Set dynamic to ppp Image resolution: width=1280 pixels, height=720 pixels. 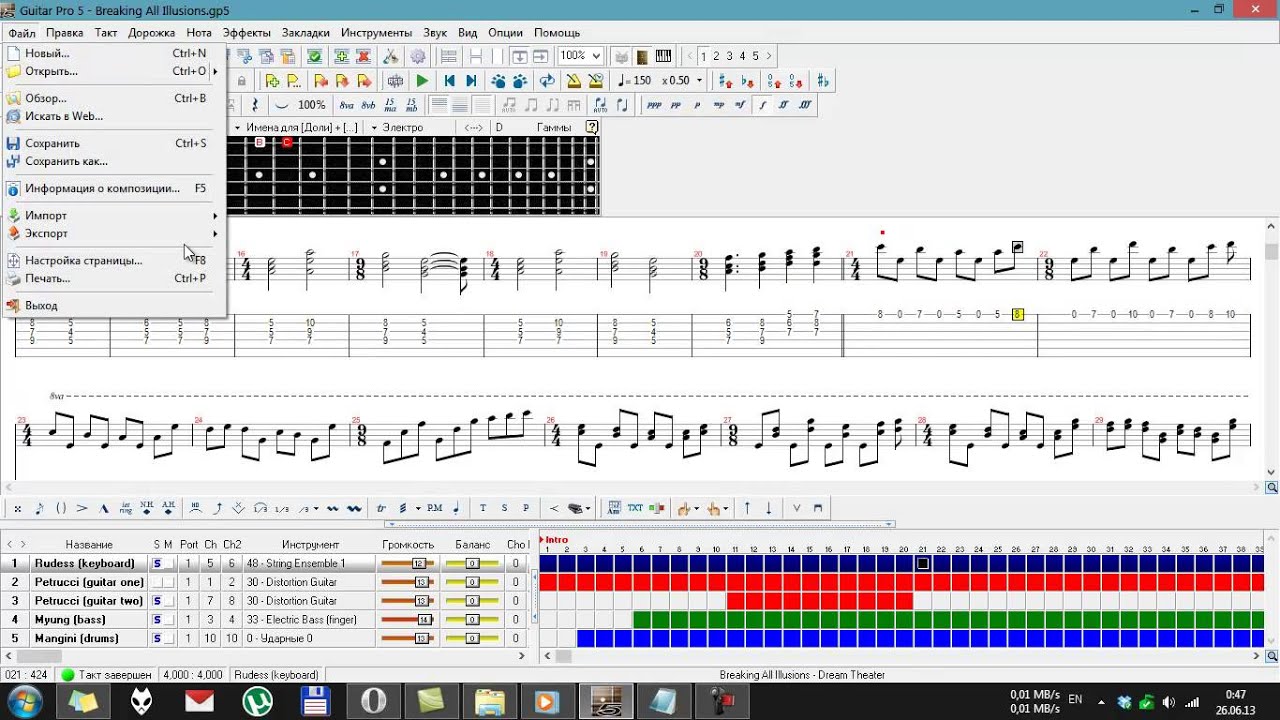653,104
